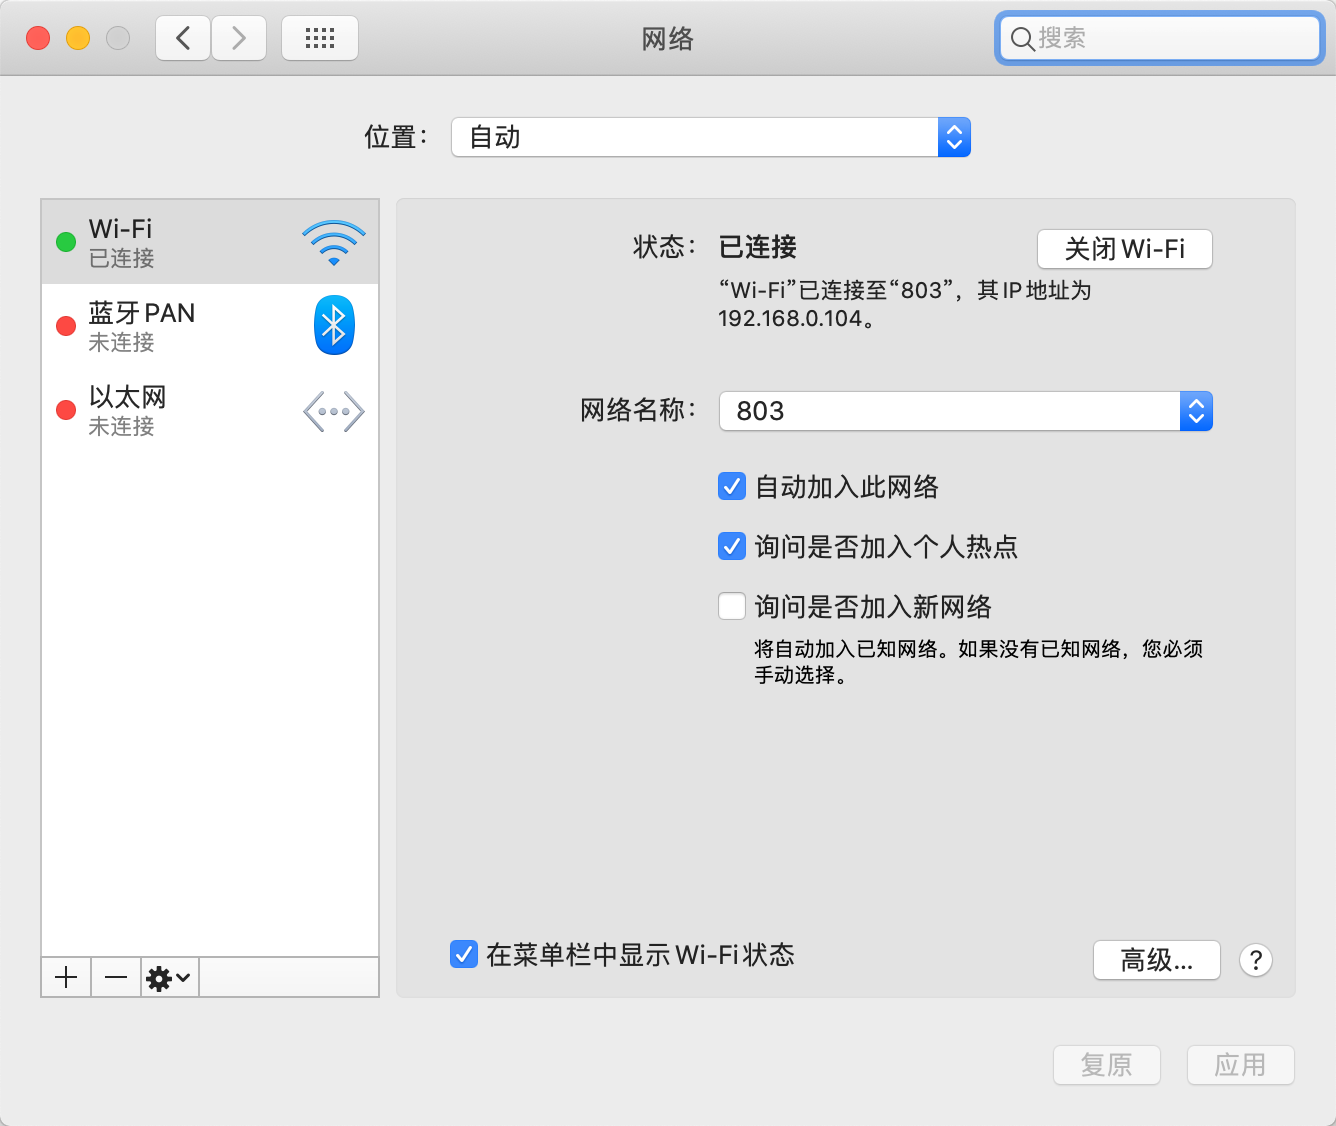This screenshot has width=1336, height=1126.
Task: Minimize the window with yellow button
Action: 78,38
